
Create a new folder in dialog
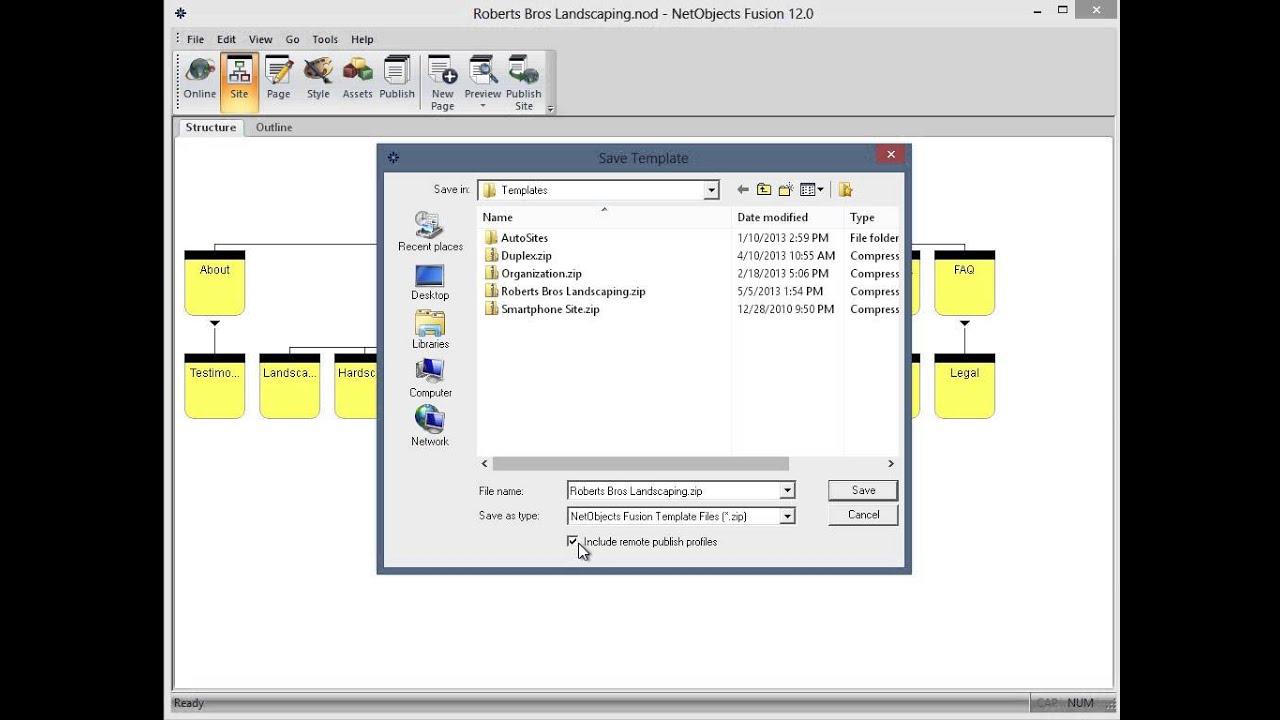786,190
